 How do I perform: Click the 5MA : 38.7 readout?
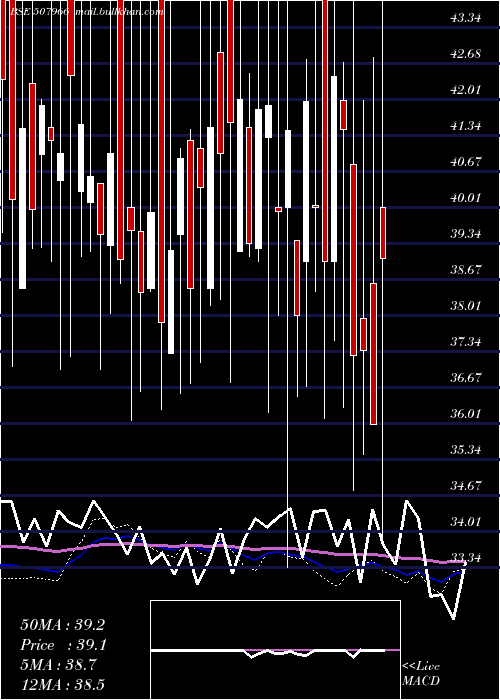(58, 665)
